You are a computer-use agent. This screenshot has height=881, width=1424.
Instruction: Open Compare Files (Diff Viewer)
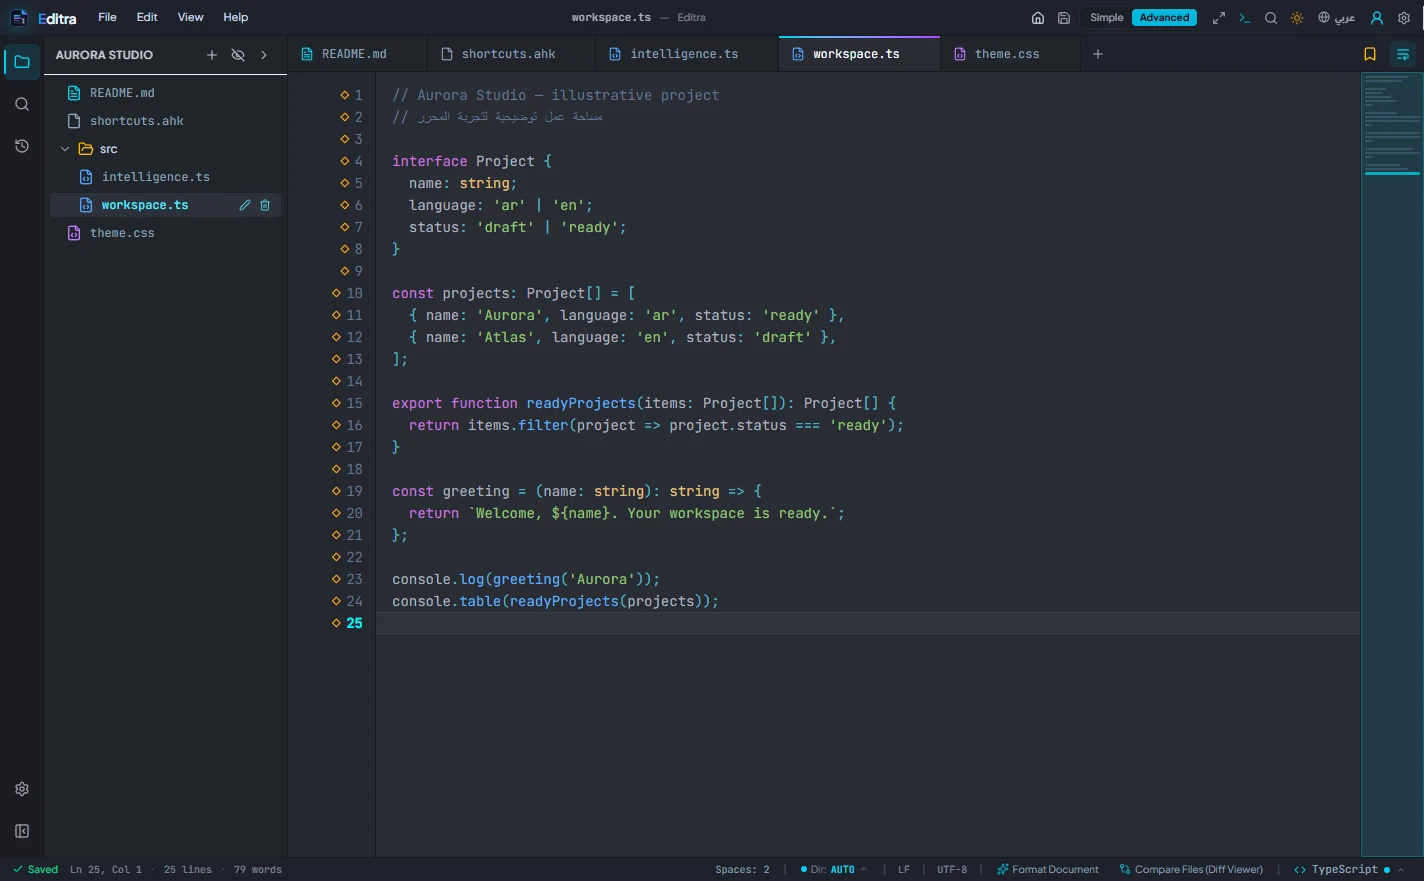(1191, 870)
